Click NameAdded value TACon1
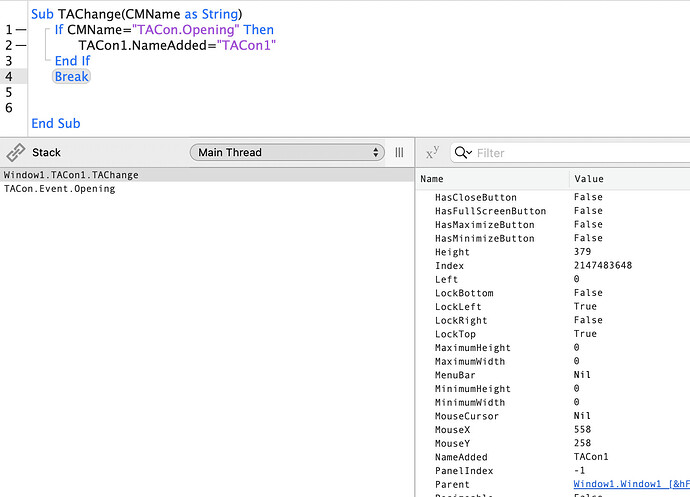Screen dimensions: 690x497 (591, 457)
